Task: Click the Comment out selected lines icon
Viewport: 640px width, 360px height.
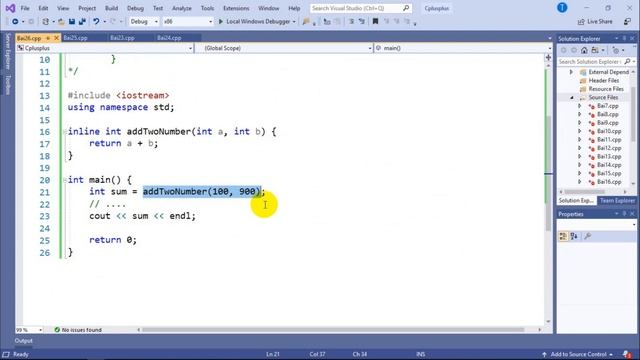Action: pos(351,22)
